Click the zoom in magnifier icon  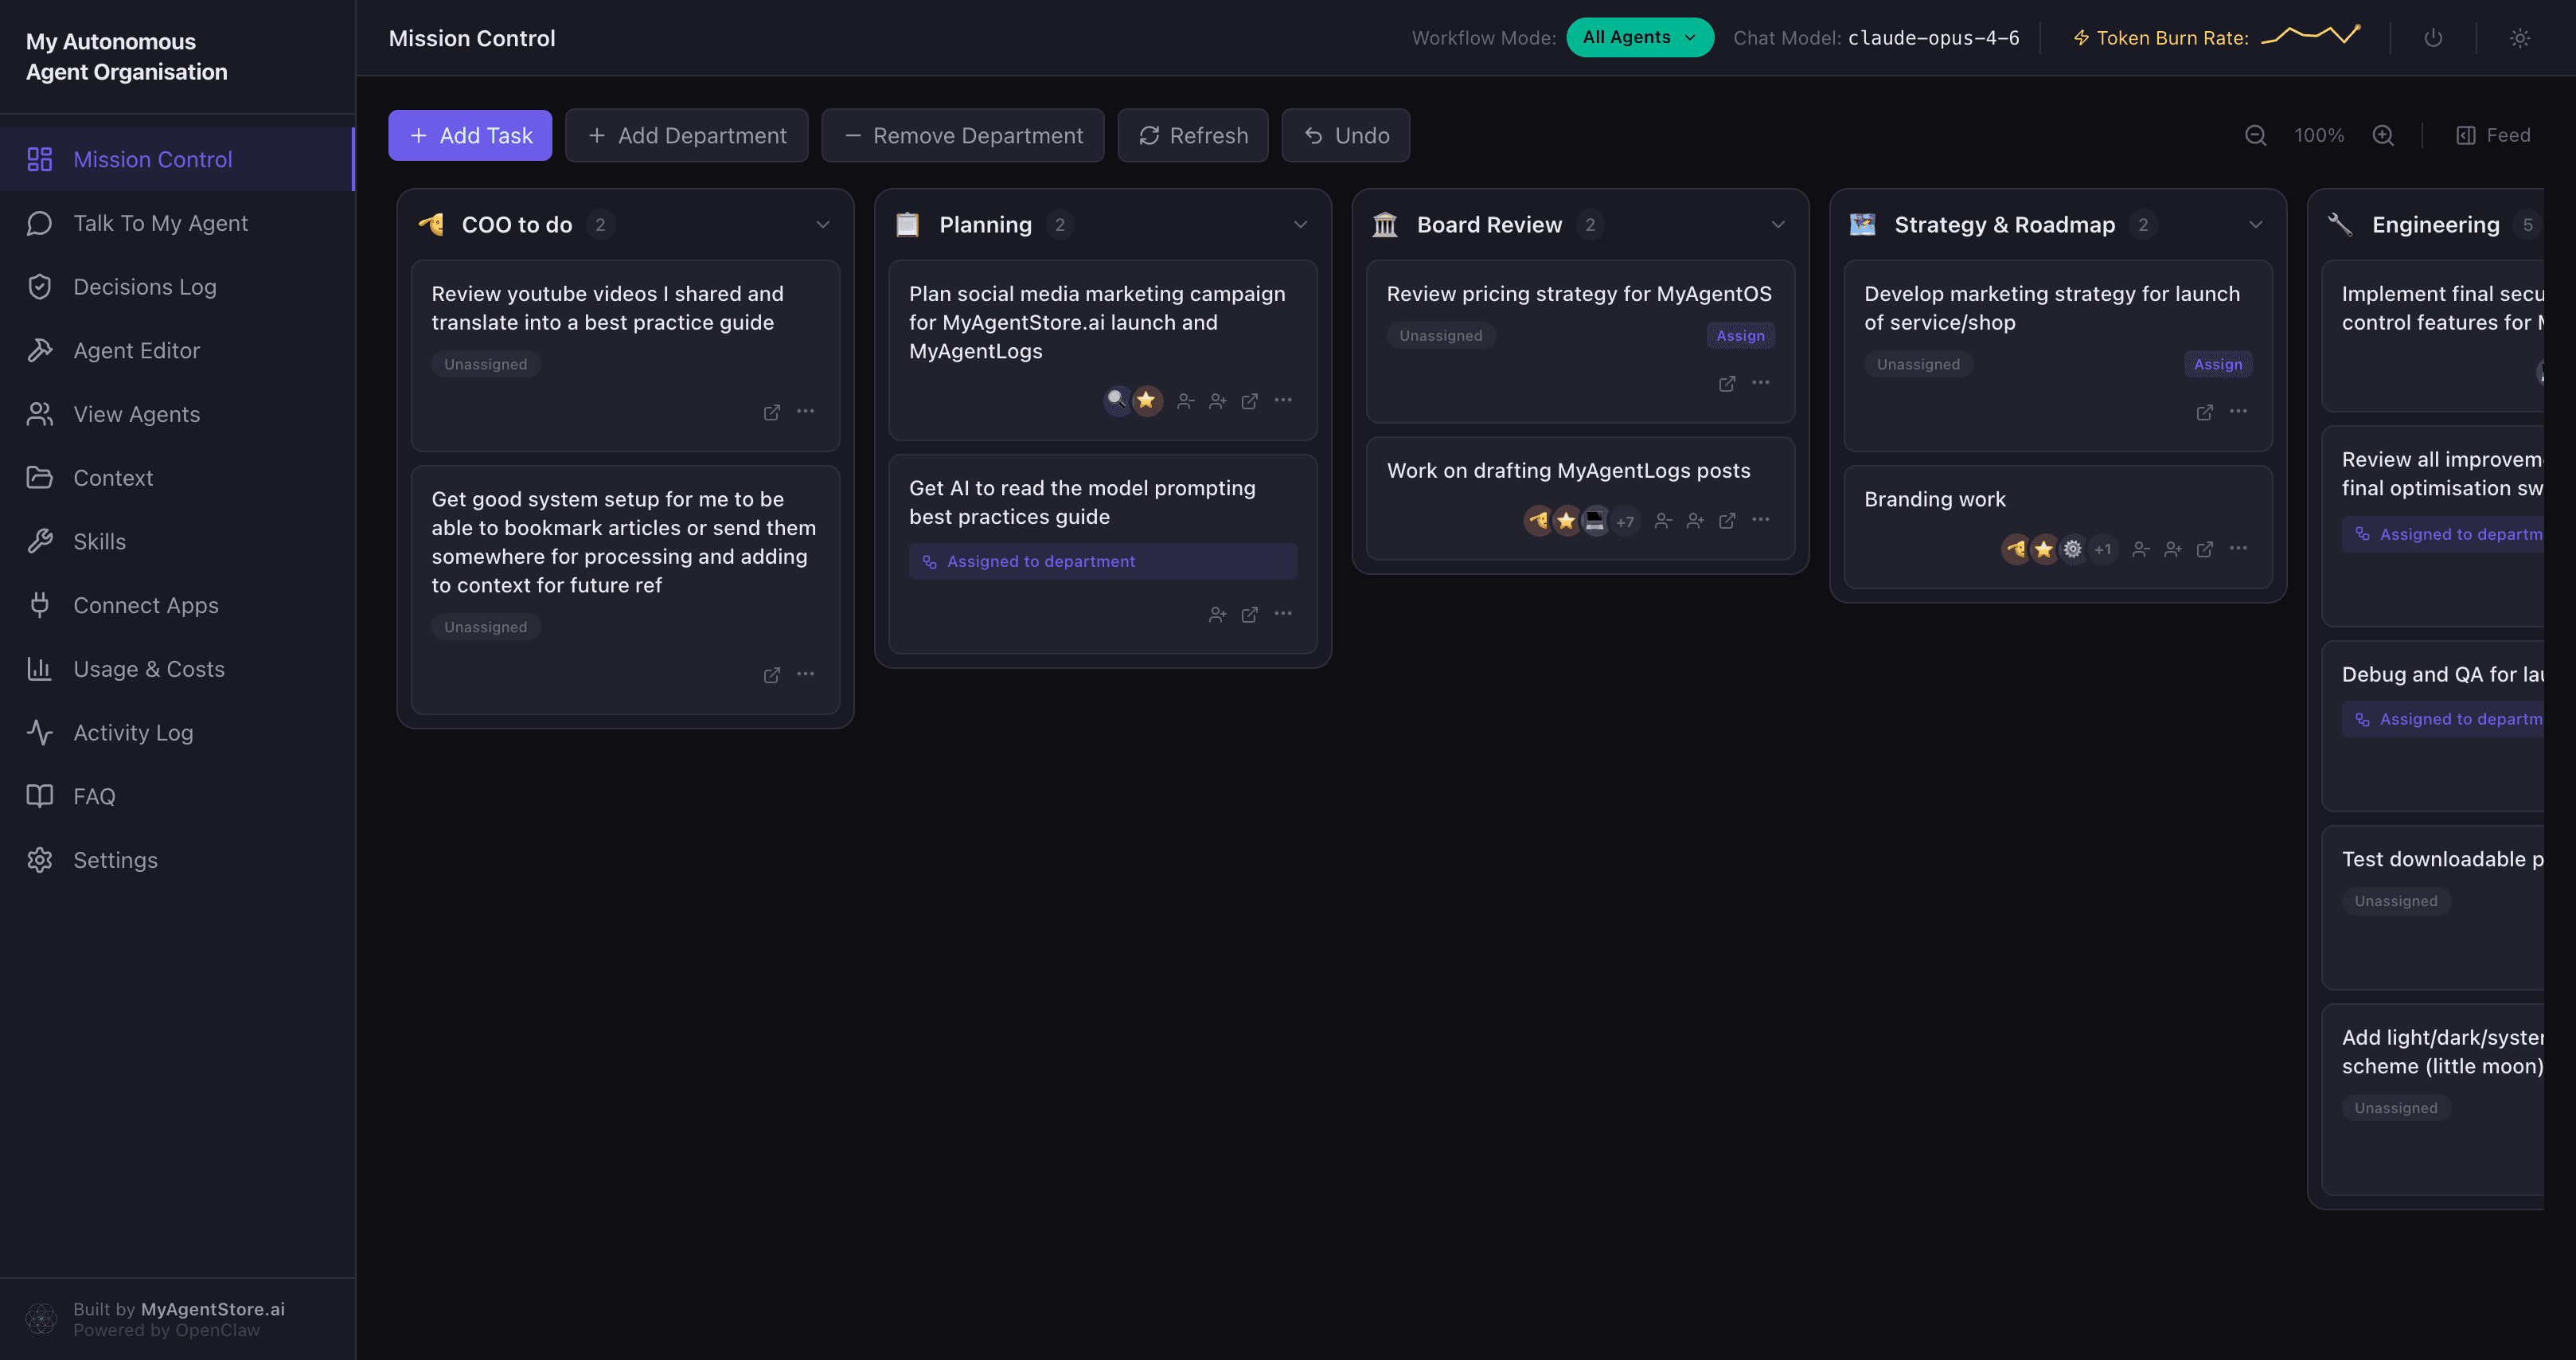(2383, 135)
